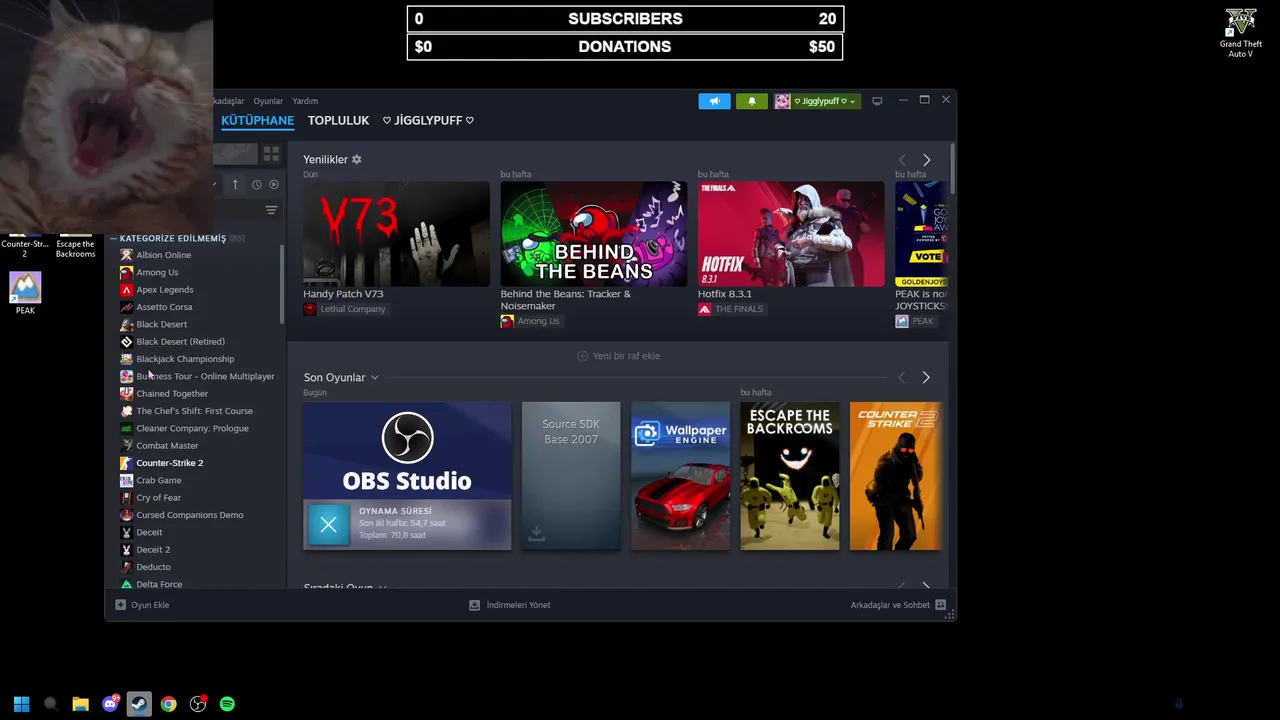
Task: Stop OBS Studio with the X button
Action: click(328, 525)
